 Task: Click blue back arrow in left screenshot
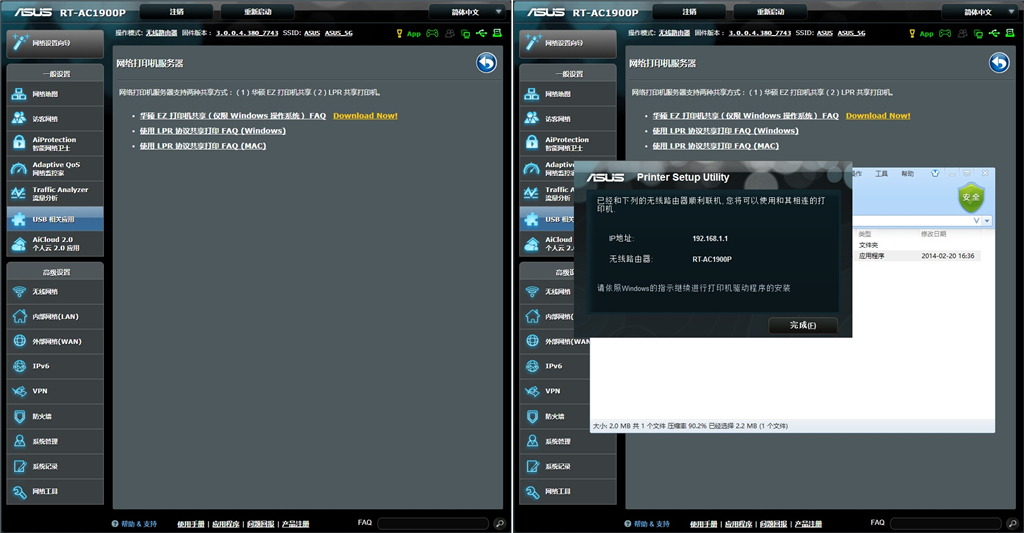tap(487, 63)
